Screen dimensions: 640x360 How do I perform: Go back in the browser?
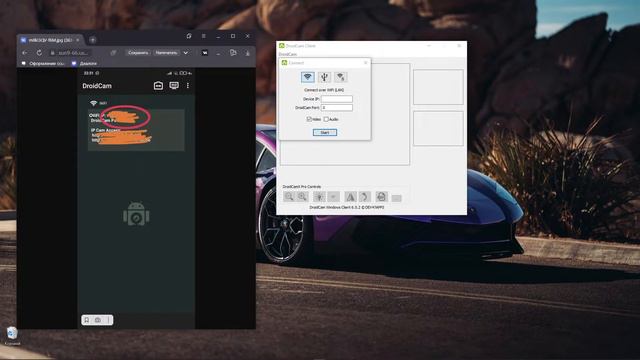coord(25,53)
